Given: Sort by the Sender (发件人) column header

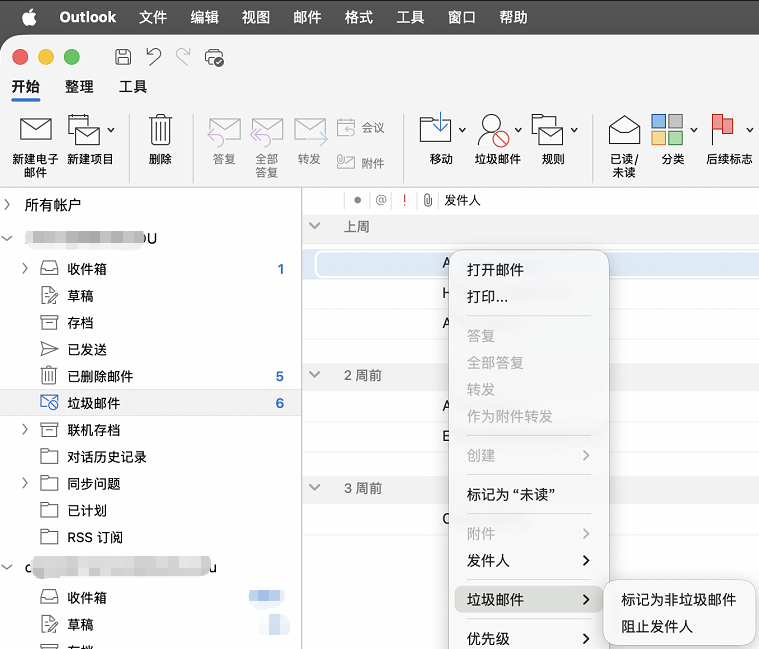Looking at the screenshot, I should point(462,201).
